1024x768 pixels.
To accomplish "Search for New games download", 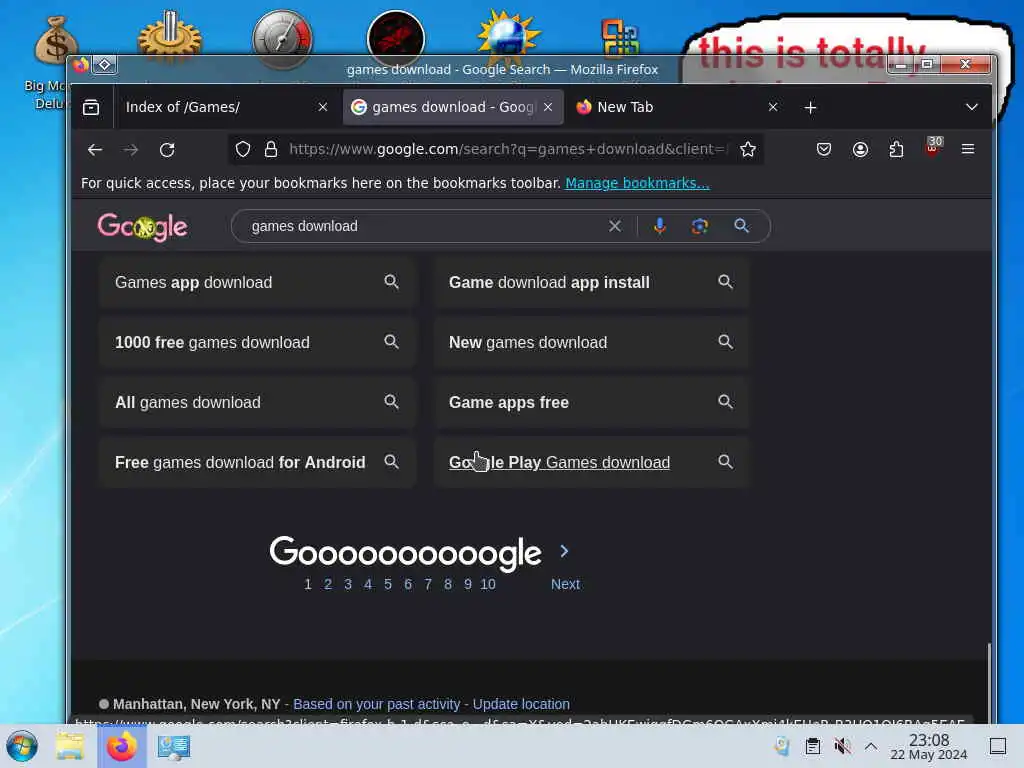I will 592,342.
